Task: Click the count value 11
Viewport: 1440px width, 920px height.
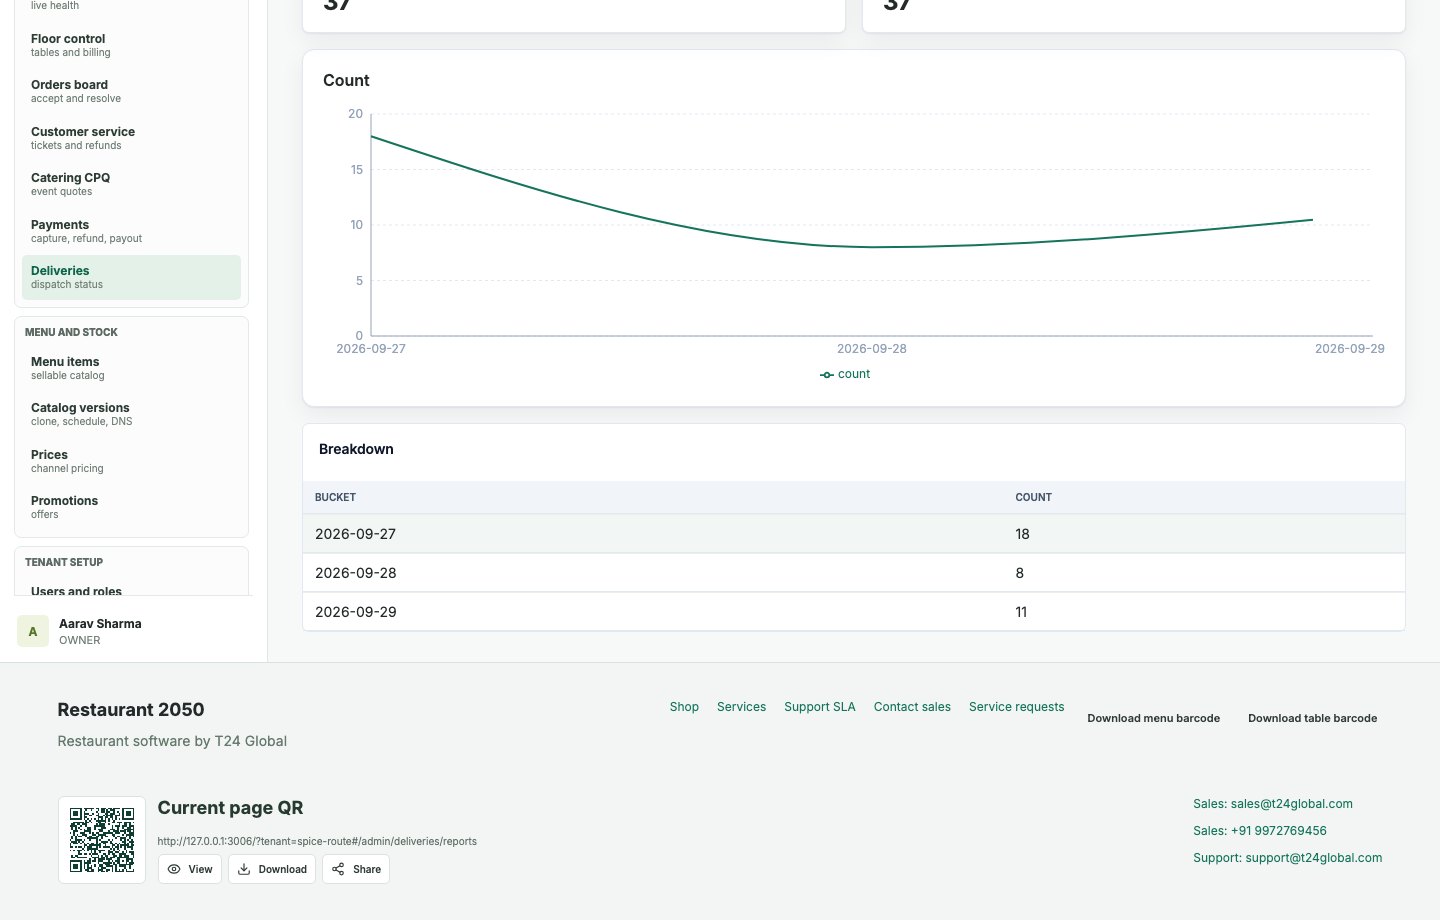Action: click(1021, 612)
